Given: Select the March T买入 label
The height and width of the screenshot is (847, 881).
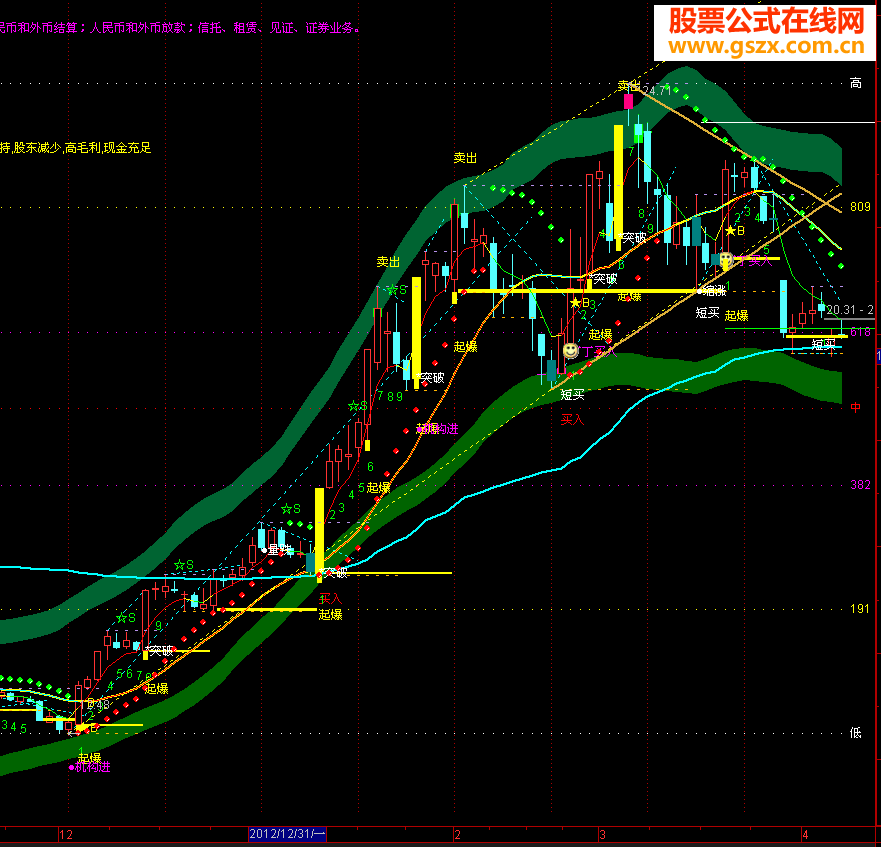Looking at the screenshot, I should (754, 261).
